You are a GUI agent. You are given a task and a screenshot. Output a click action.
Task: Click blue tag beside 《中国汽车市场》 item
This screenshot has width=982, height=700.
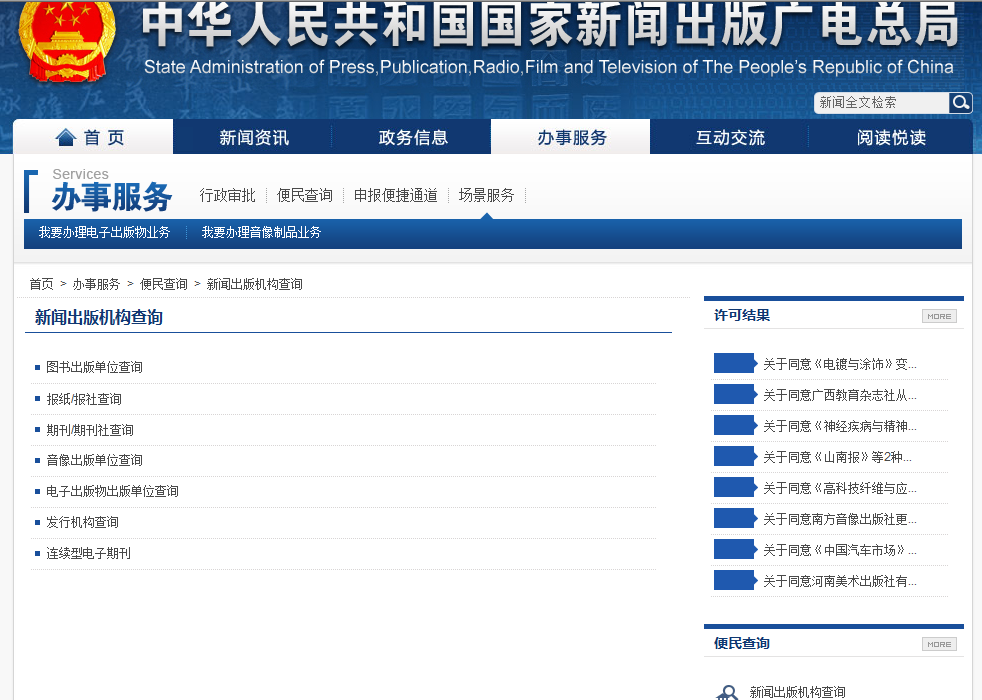pos(735,549)
